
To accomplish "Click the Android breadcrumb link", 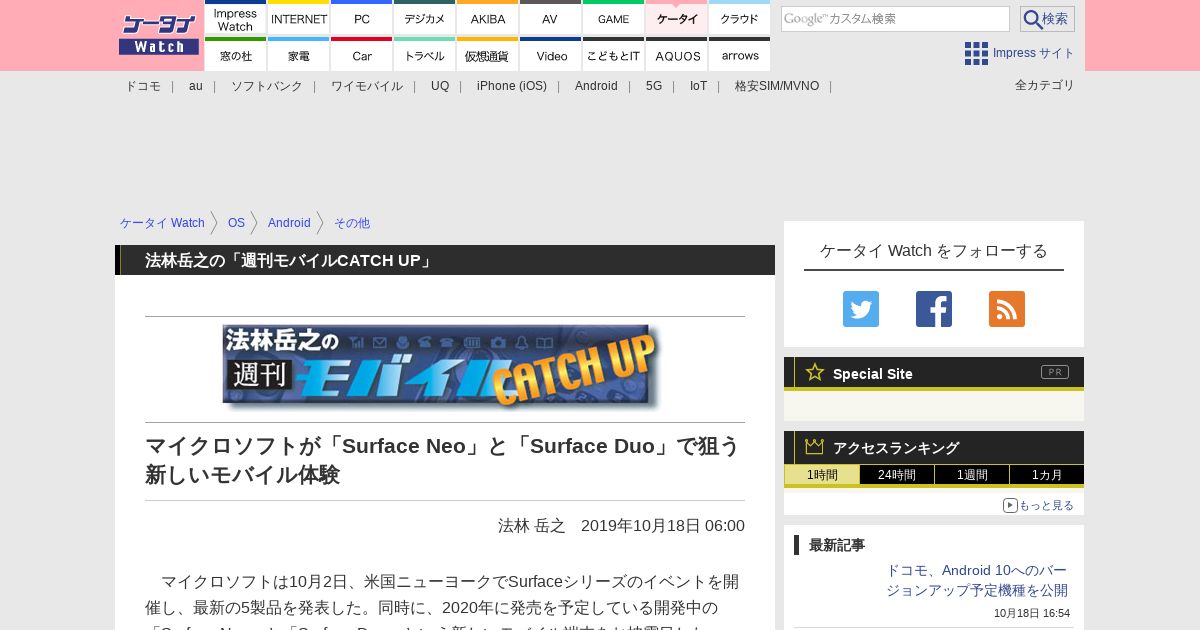I will tap(289, 223).
